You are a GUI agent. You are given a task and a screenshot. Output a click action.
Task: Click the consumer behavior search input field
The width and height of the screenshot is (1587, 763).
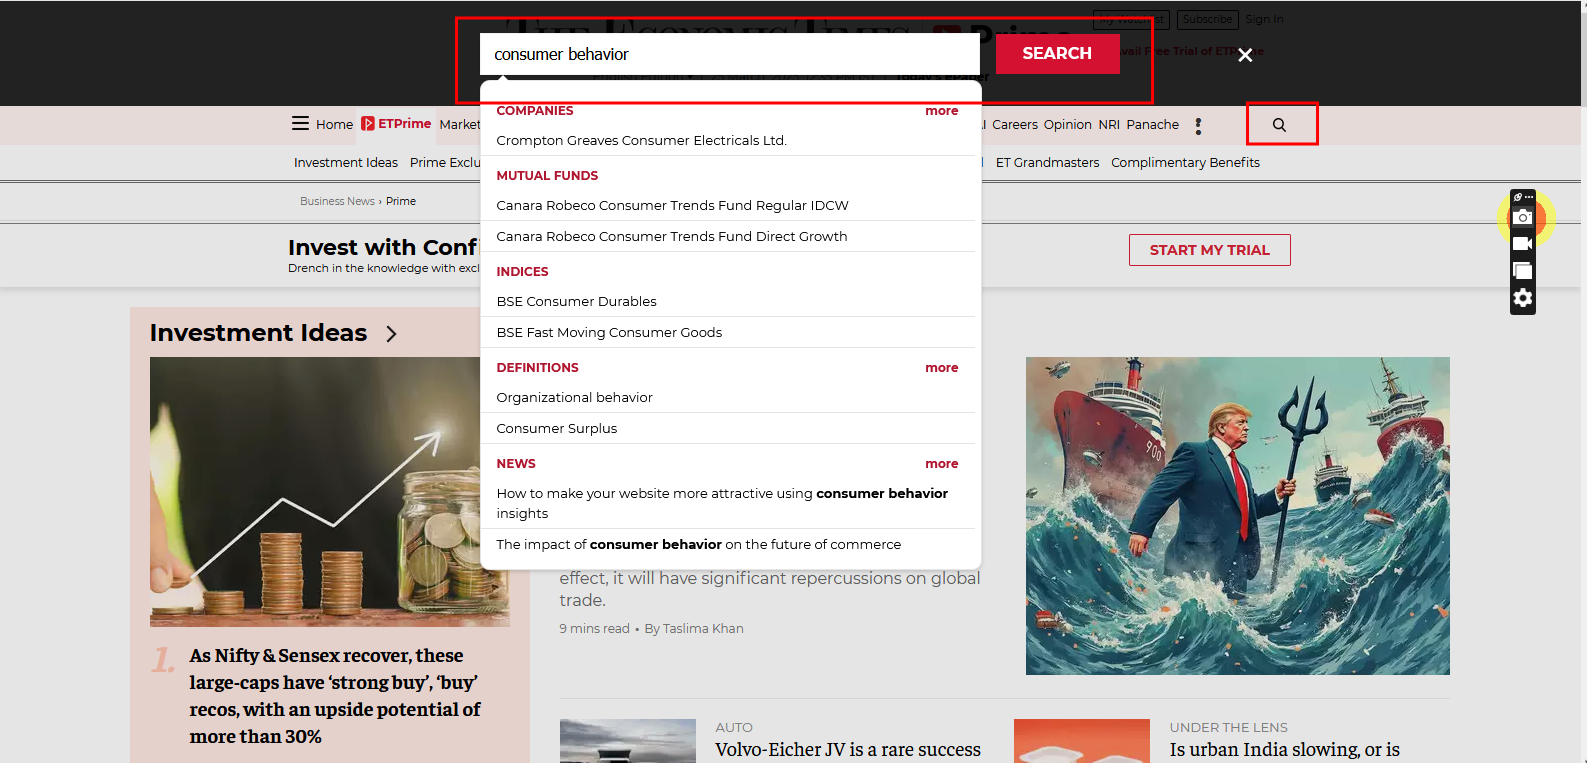pyautogui.click(x=729, y=54)
